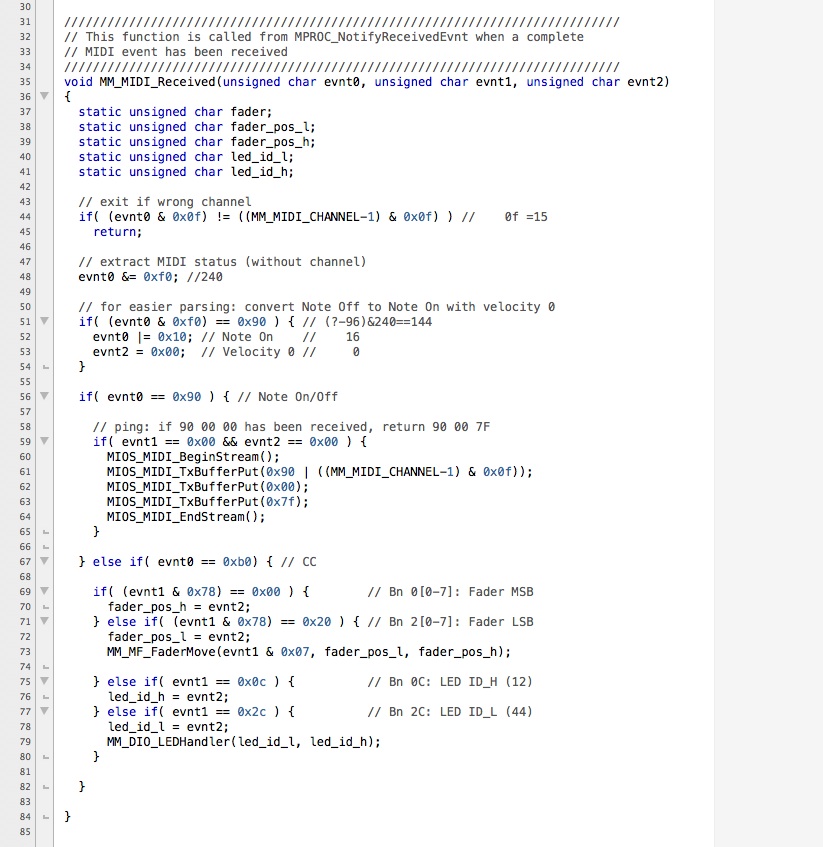The height and width of the screenshot is (847, 823).
Task: Fold the Fader LSB block at line 71
Action: [x=45, y=621]
